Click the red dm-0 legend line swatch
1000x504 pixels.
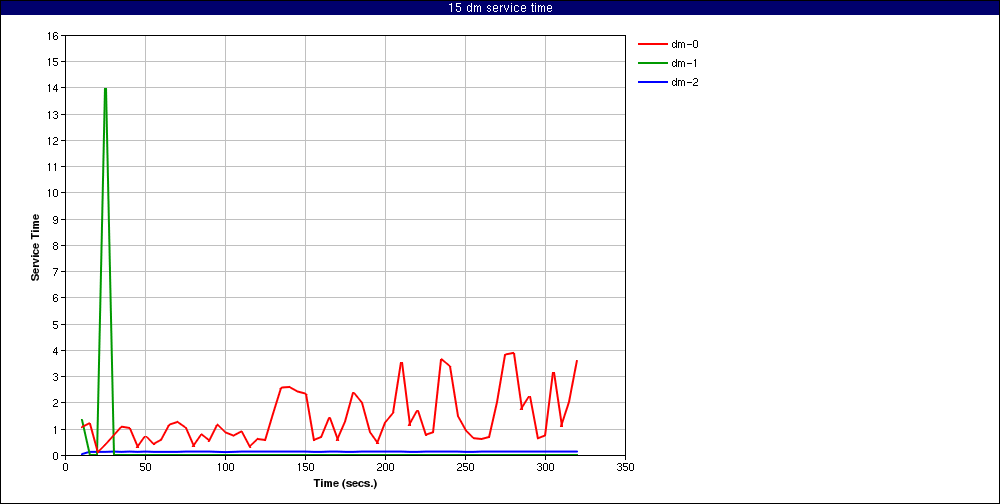click(x=652, y=44)
